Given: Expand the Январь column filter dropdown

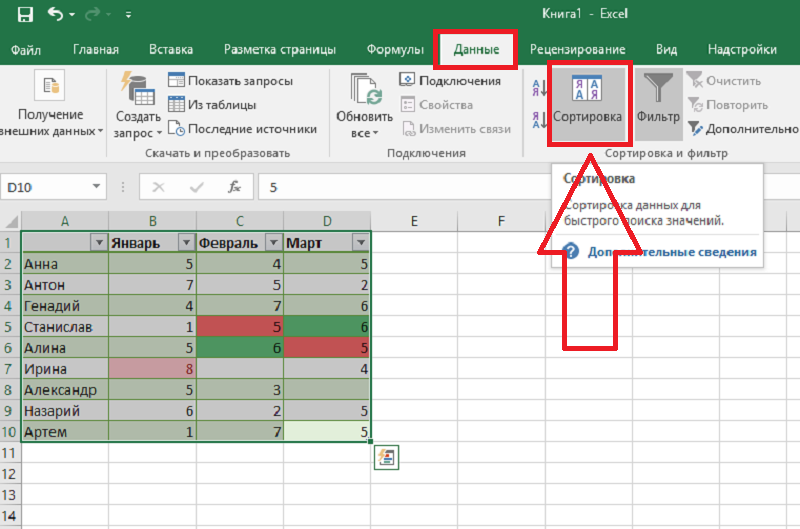Looking at the screenshot, I should (x=185, y=243).
